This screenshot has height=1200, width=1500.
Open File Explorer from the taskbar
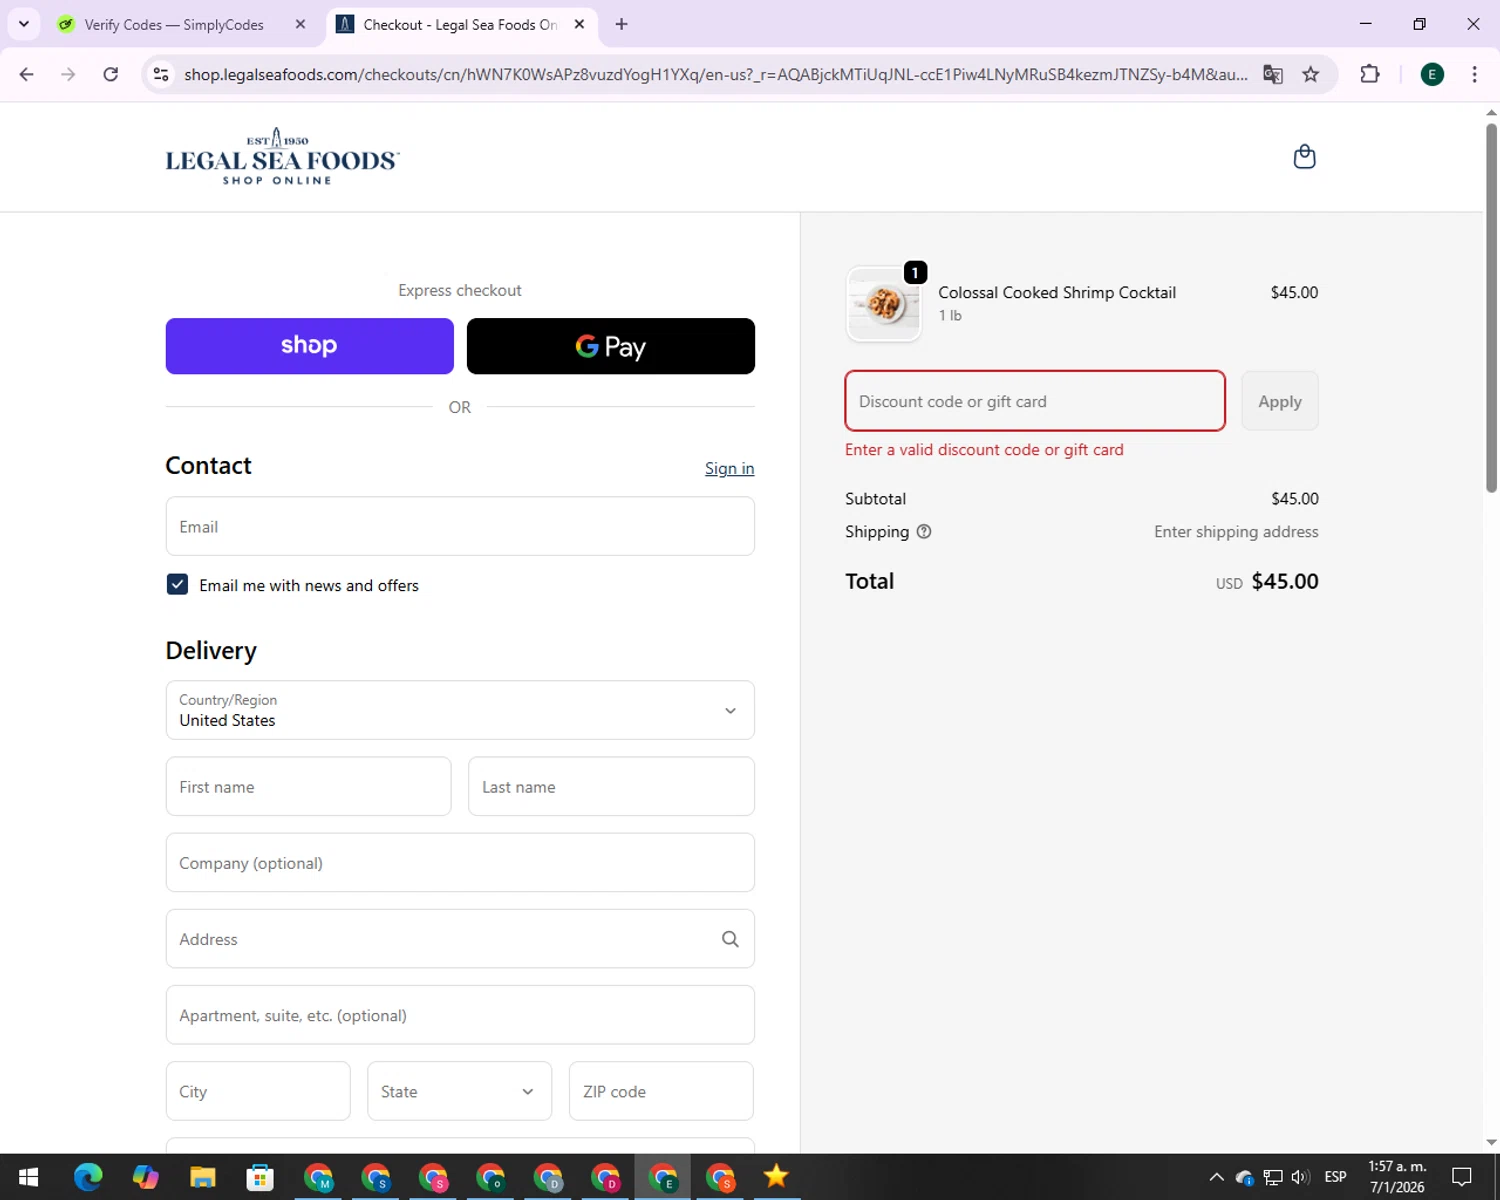coord(203,1177)
